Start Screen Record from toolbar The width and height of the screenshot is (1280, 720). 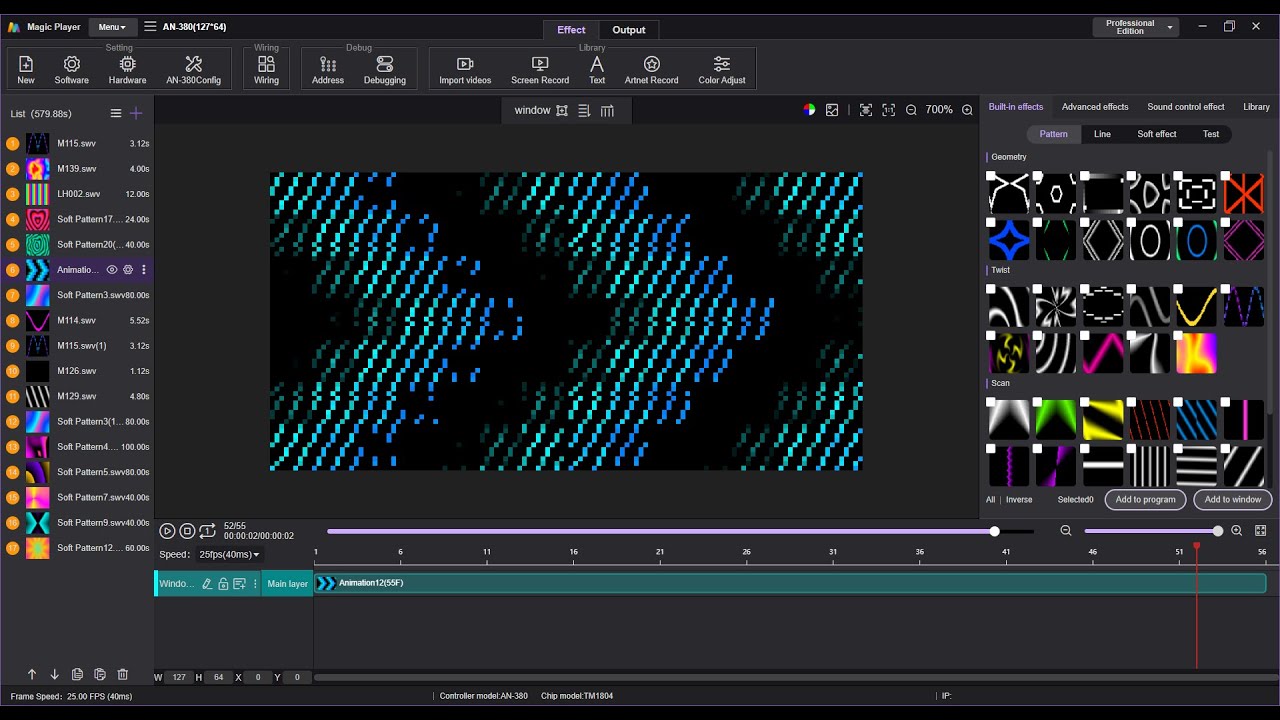click(x=540, y=69)
